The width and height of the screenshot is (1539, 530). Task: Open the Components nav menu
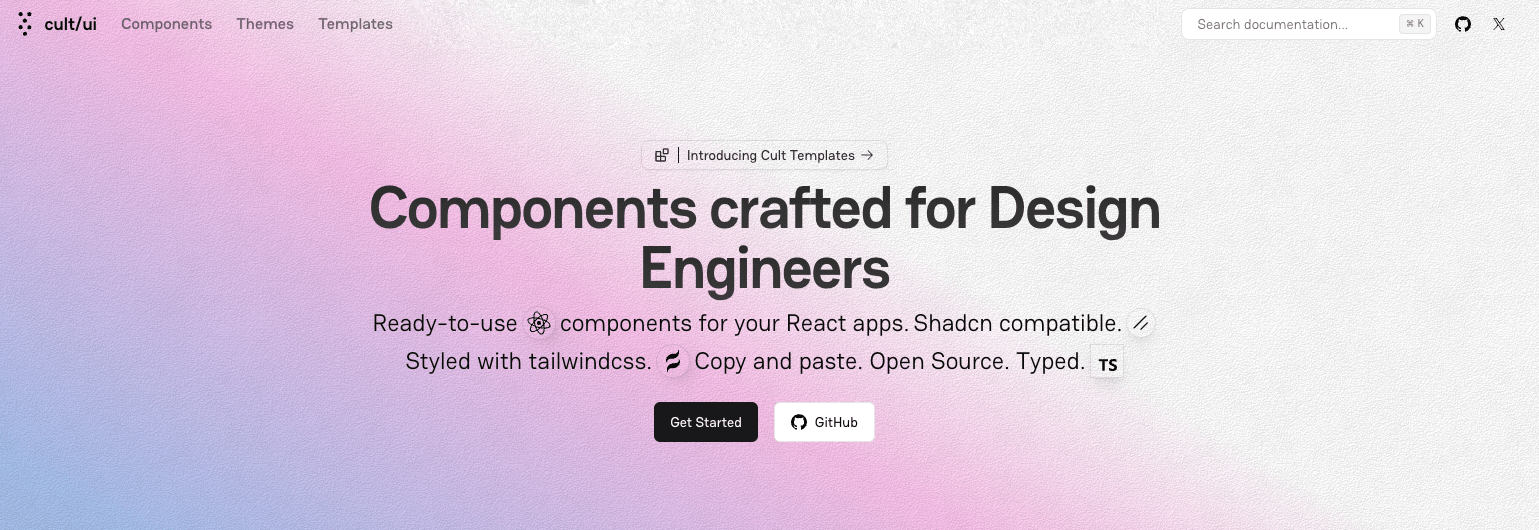point(166,24)
